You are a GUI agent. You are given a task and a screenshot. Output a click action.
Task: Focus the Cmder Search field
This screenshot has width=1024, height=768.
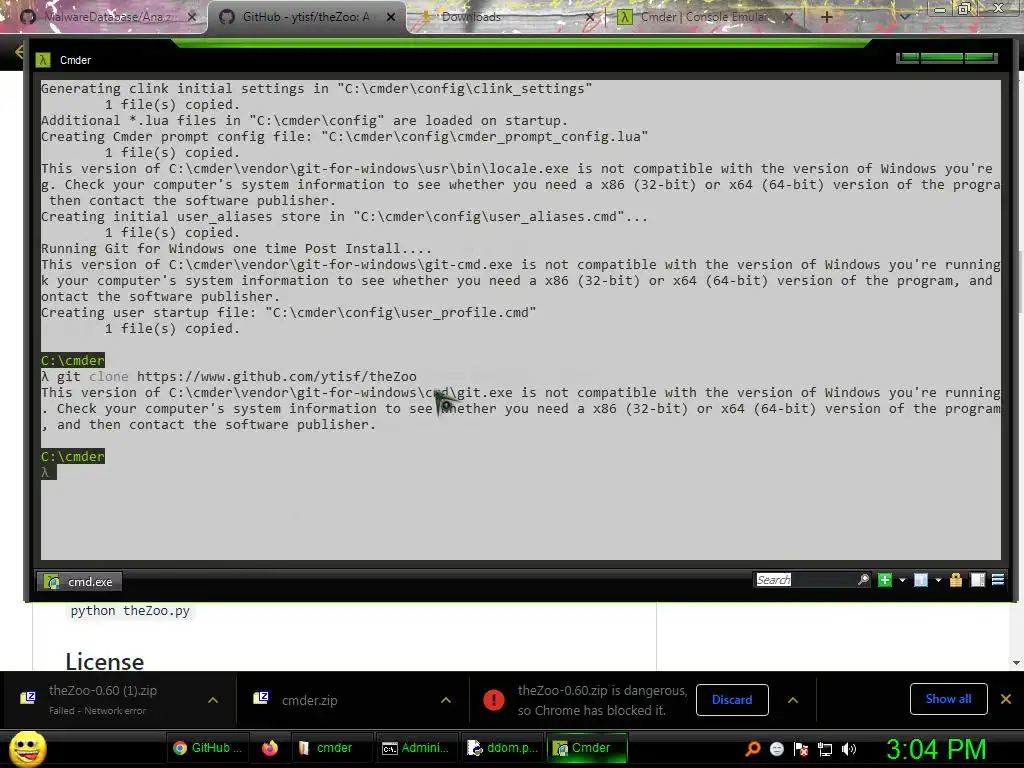point(806,580)
